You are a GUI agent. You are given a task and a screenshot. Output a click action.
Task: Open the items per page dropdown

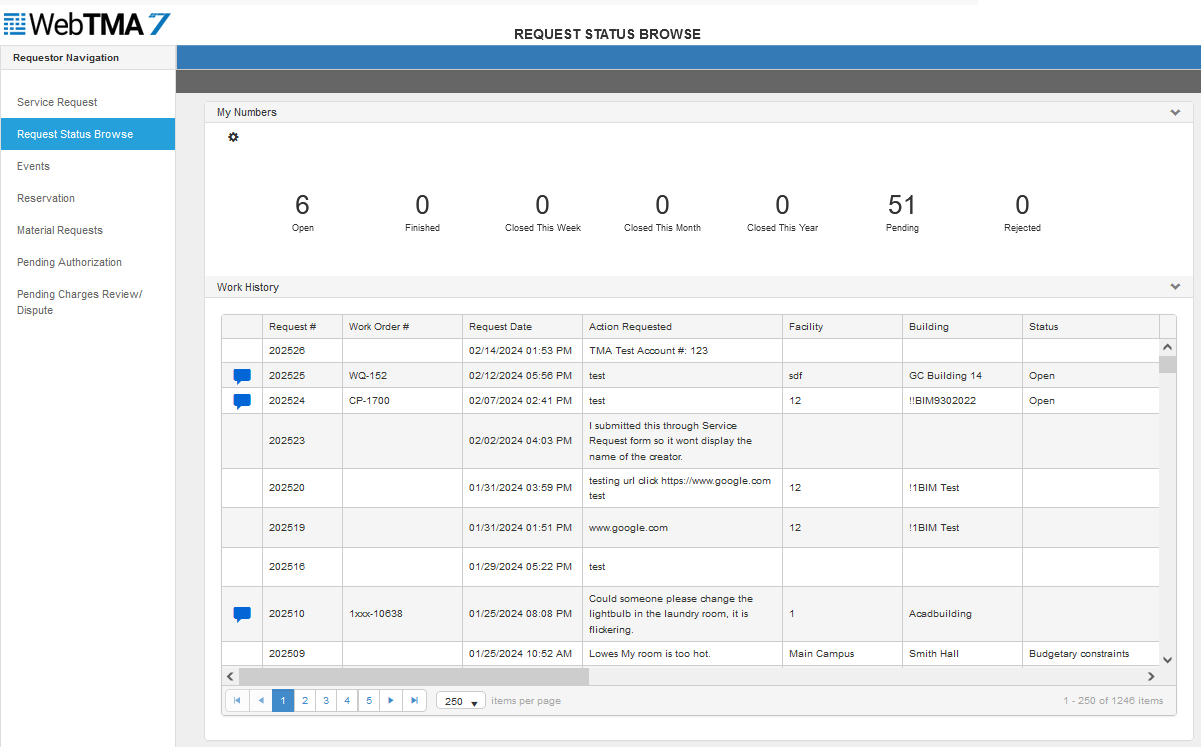460,700
